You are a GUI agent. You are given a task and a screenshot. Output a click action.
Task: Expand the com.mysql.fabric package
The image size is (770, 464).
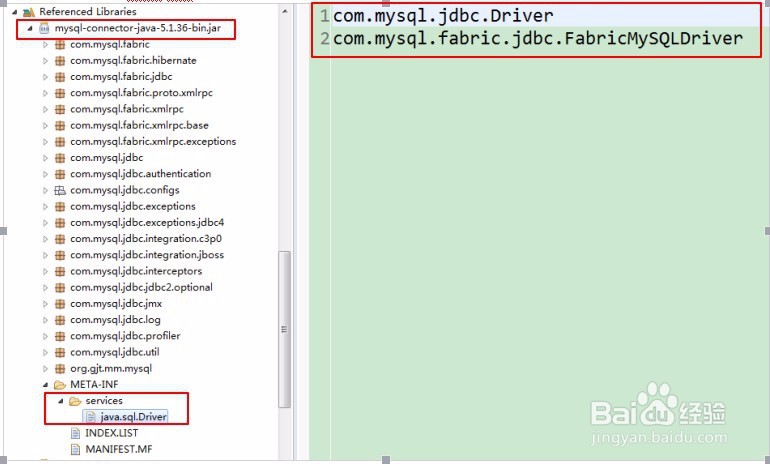tap(45, 45)
